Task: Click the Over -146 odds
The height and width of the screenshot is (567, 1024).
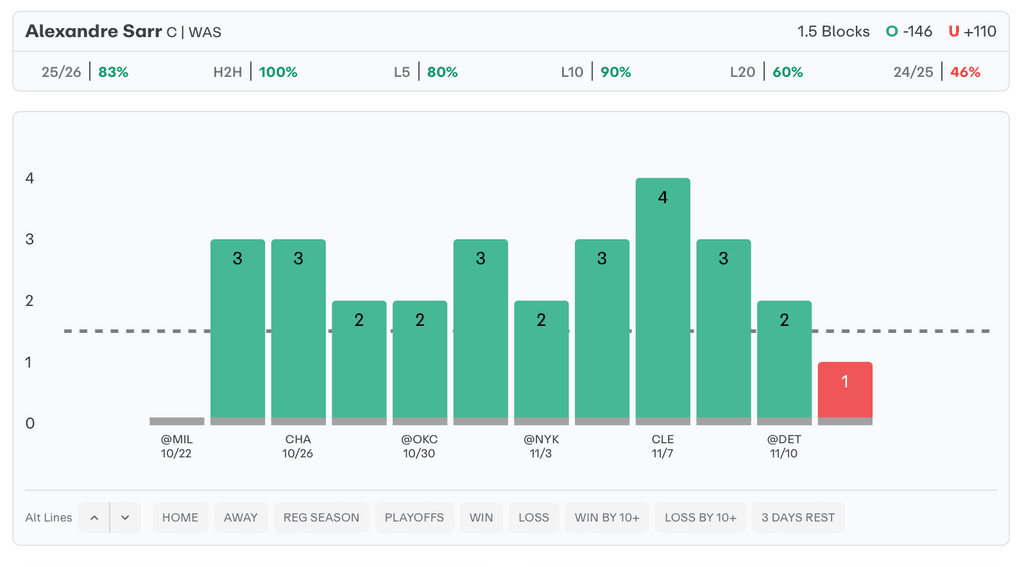Action: pyautogui.click(x=909, y=31)
